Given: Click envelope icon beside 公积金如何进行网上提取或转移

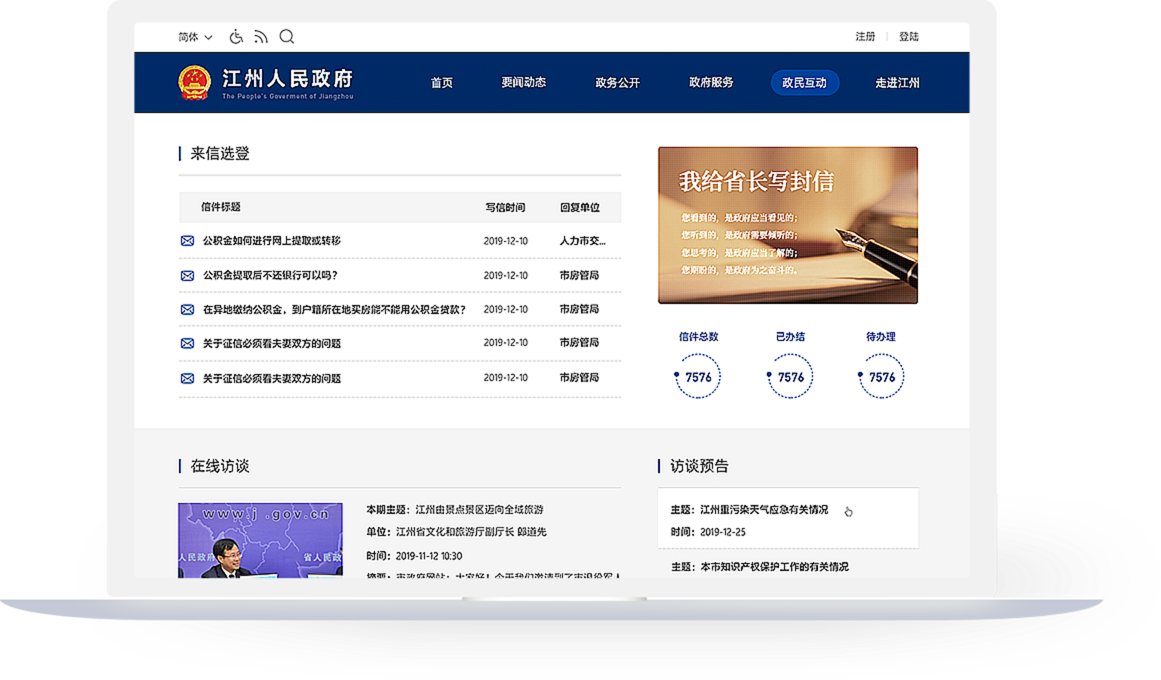Looking at the screenshot, I should pyautogui.click(x=187, y=241).
